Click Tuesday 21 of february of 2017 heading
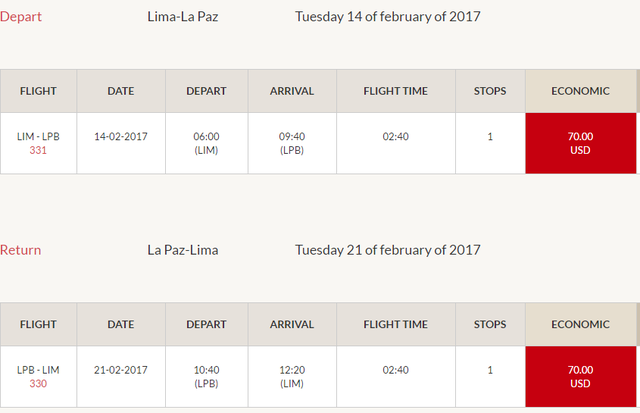The width and height of the screenshot is (640, 413). point(388,250)
